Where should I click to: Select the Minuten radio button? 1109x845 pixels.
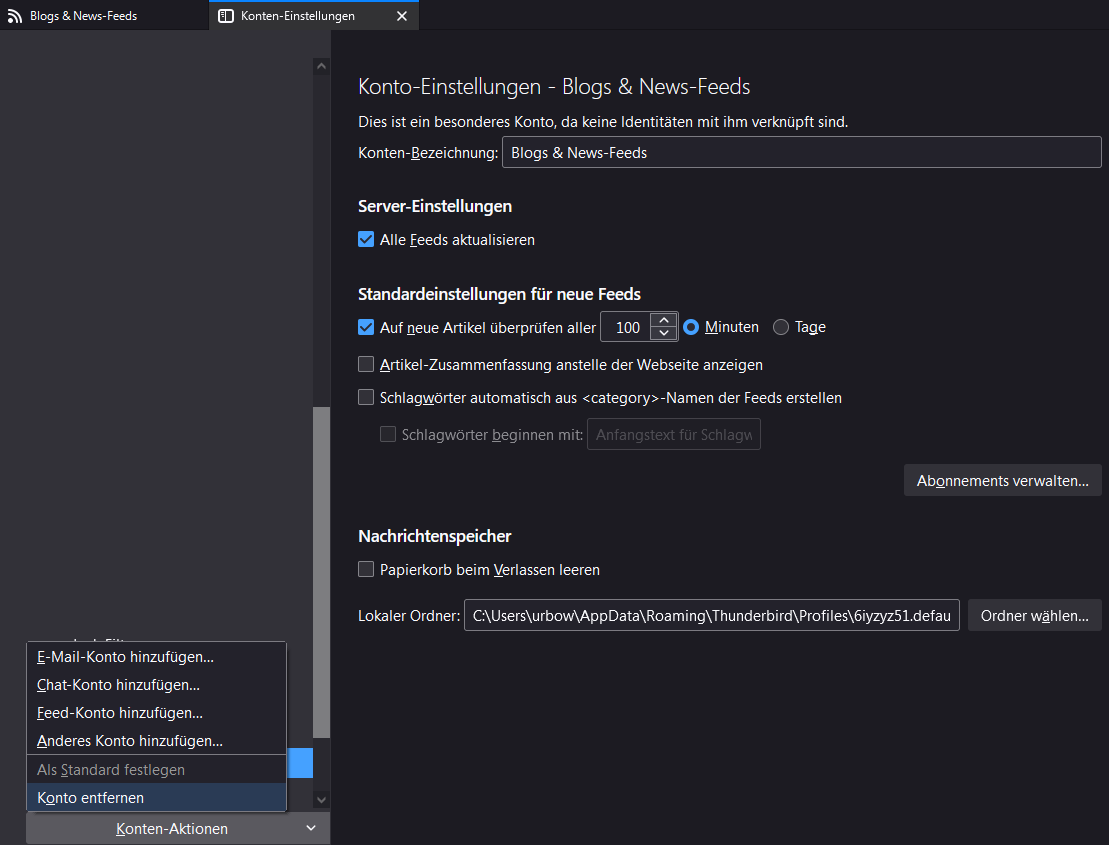coord(691,327)
